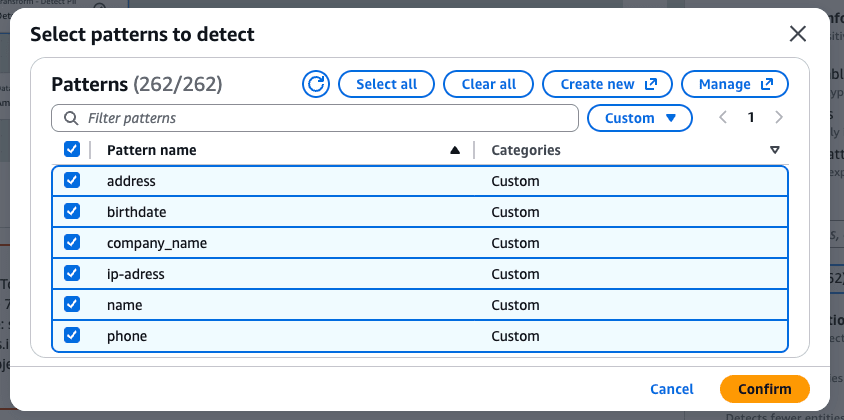844x420 pixels.
Task: Select the address row text
Action: (131, 181)
